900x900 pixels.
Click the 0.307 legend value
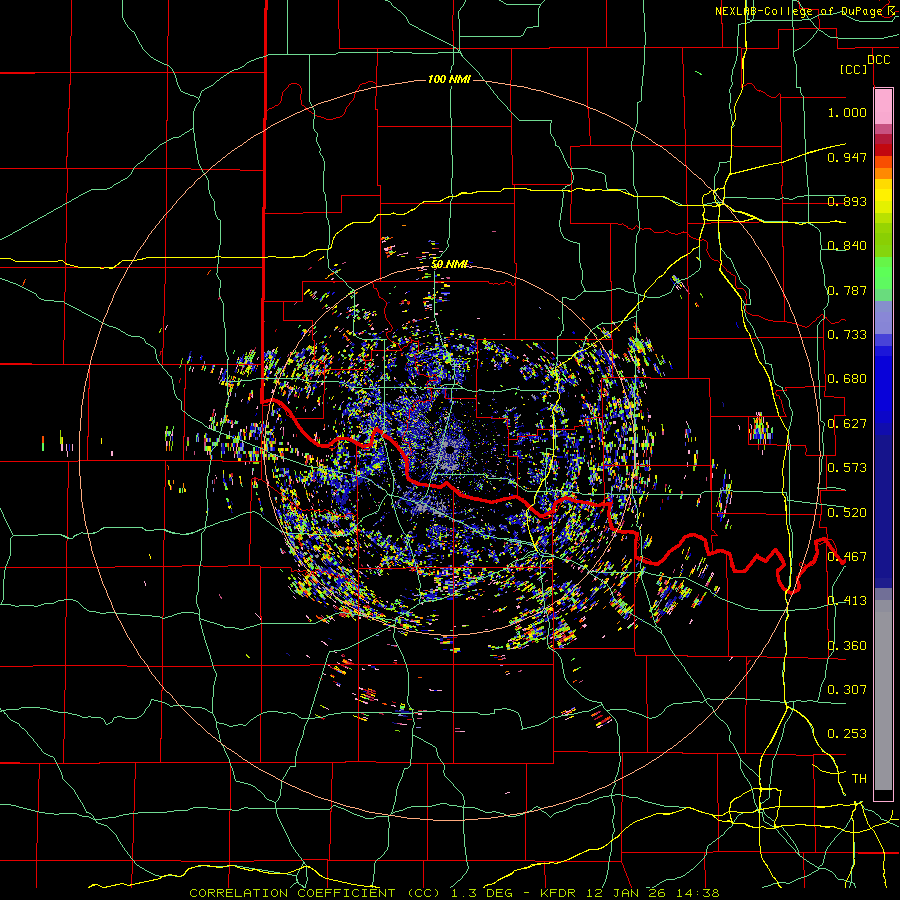click(847, 690)
